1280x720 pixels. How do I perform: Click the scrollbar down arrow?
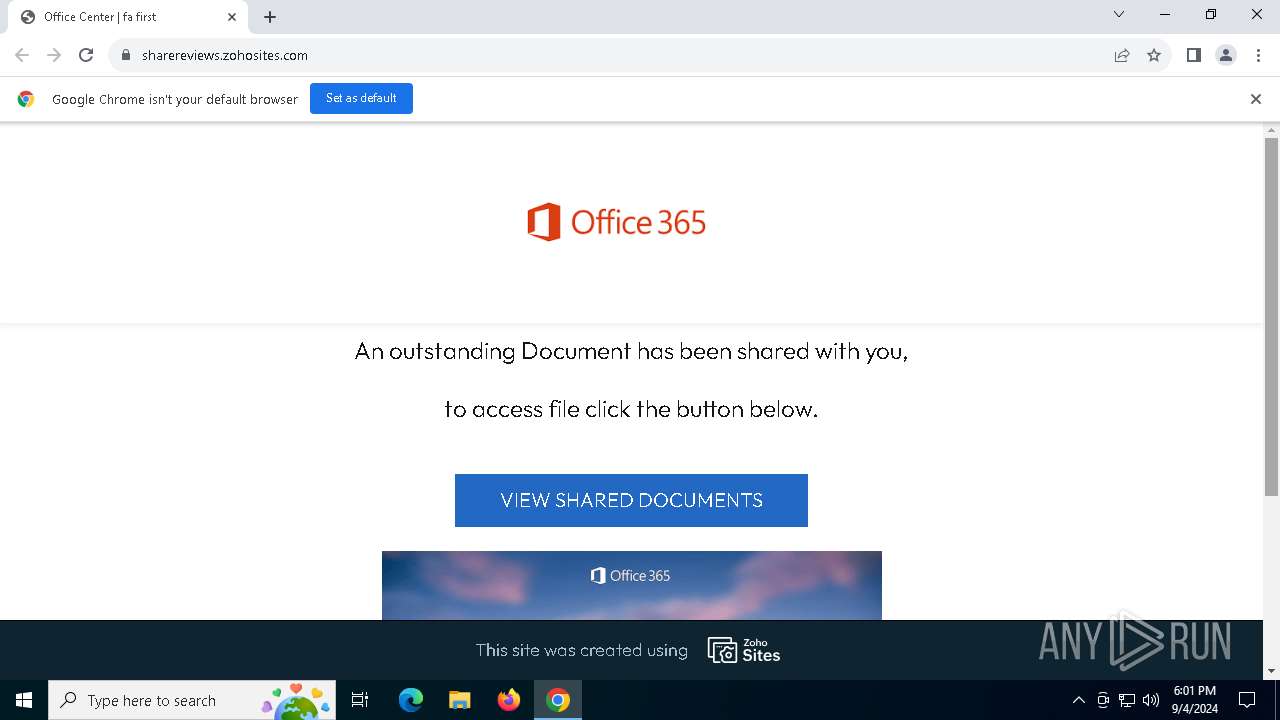point(1272,671)
